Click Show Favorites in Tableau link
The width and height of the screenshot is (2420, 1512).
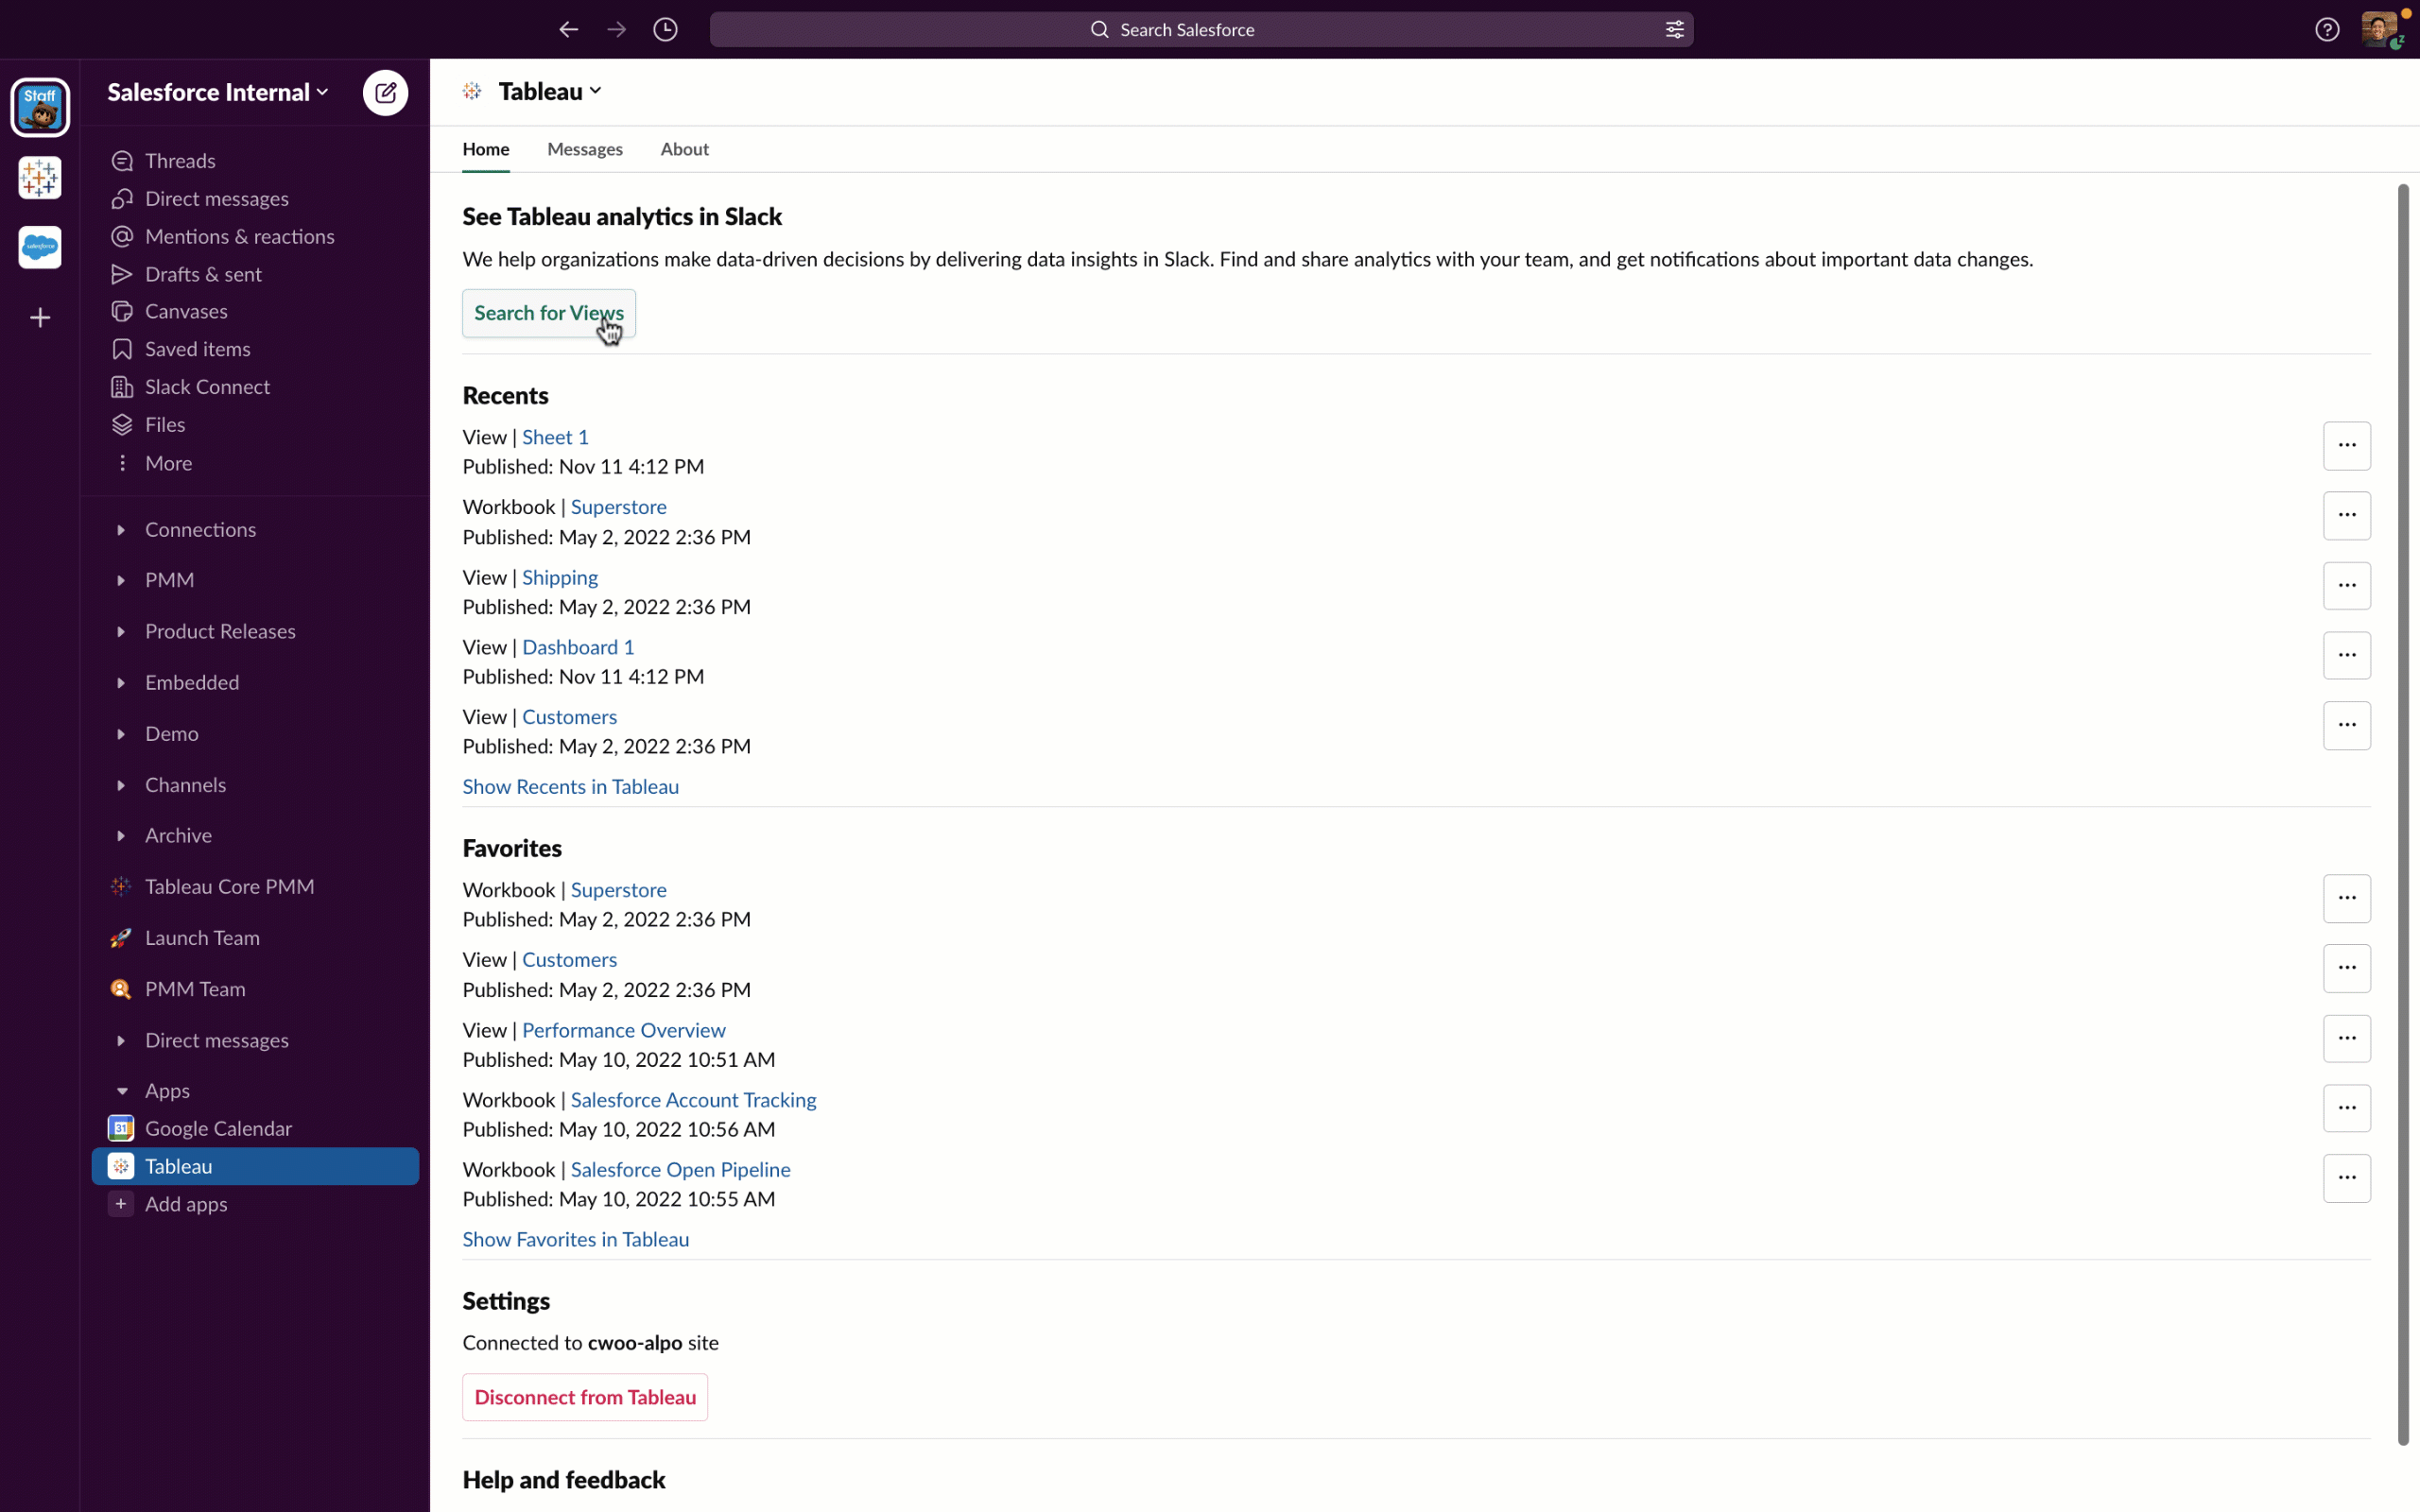[577, 1239]
